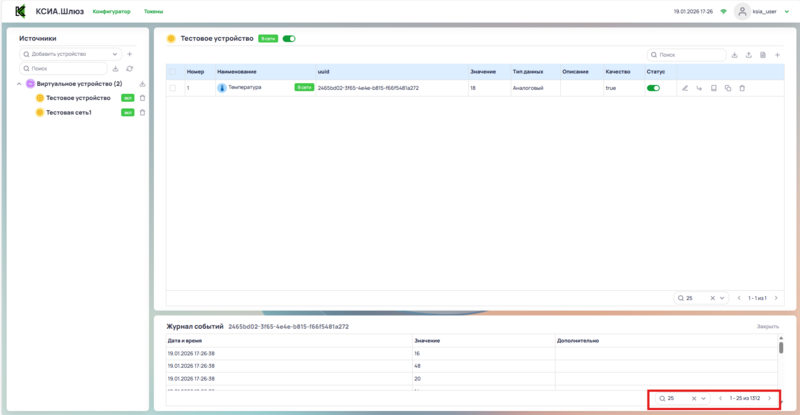Toggle the Тестовое устройство online switch
The width and height of the screenshot is (800, 415).
pos(289,38)
